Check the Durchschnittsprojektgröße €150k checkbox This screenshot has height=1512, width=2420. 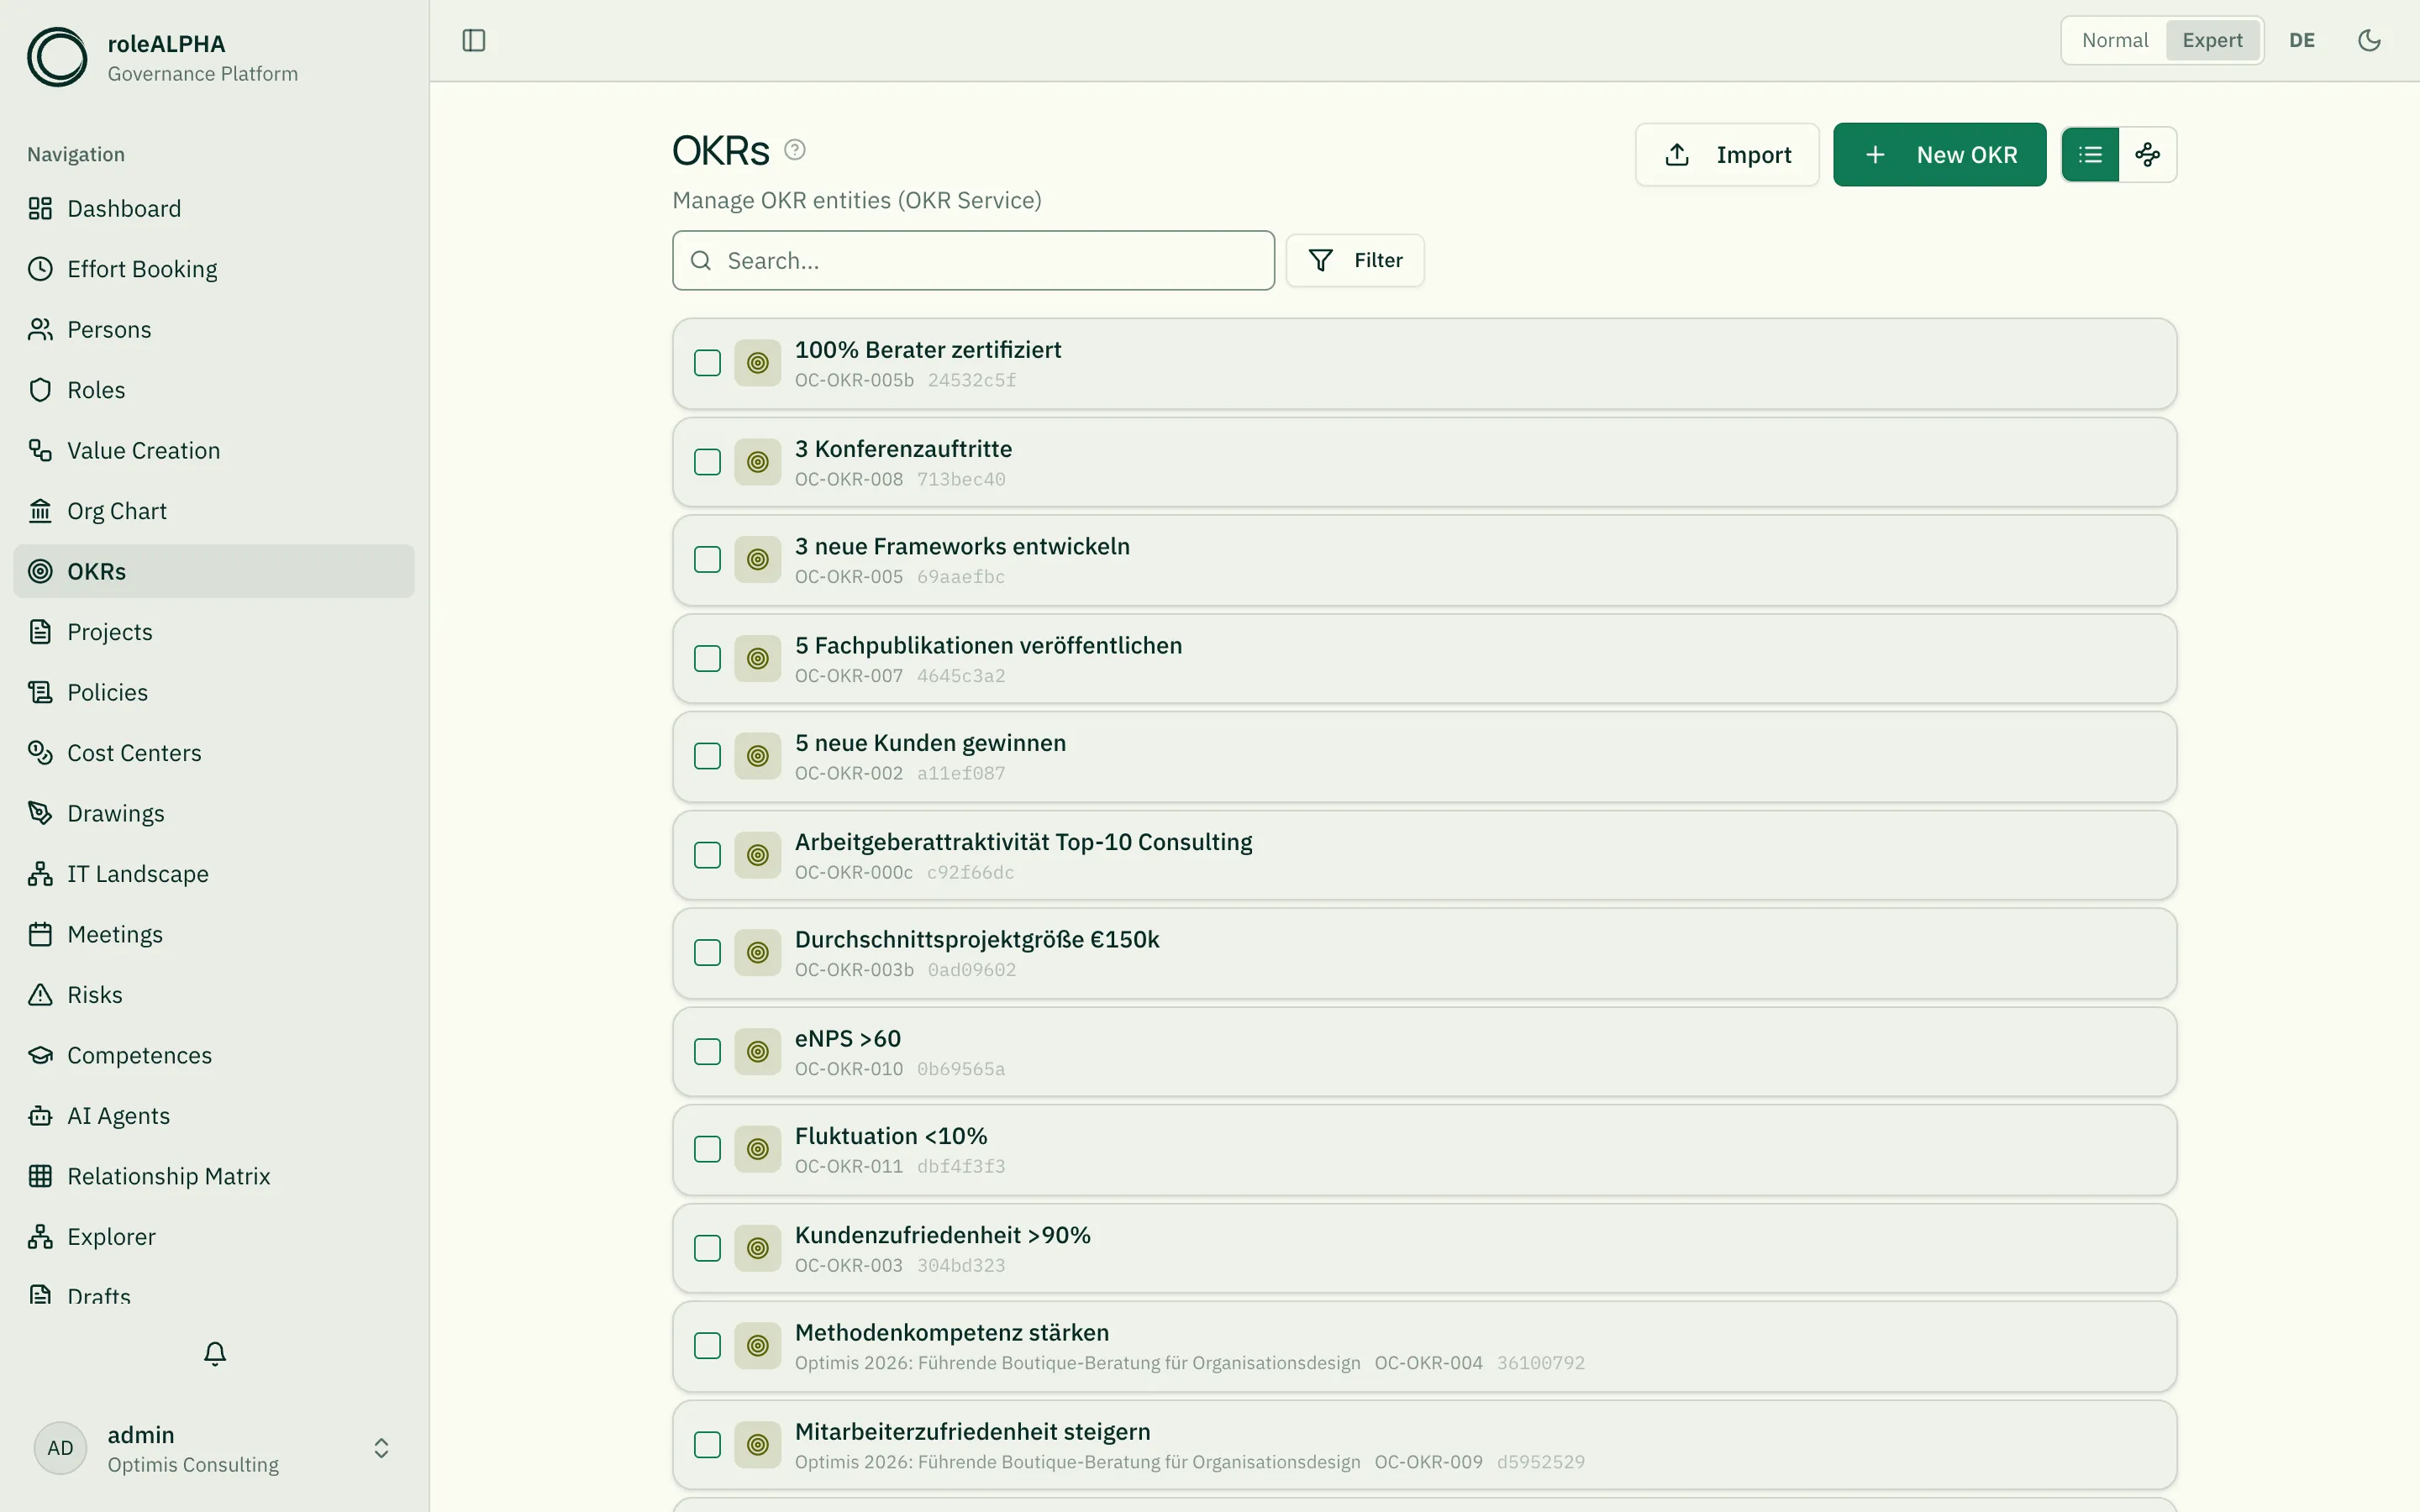707,953
